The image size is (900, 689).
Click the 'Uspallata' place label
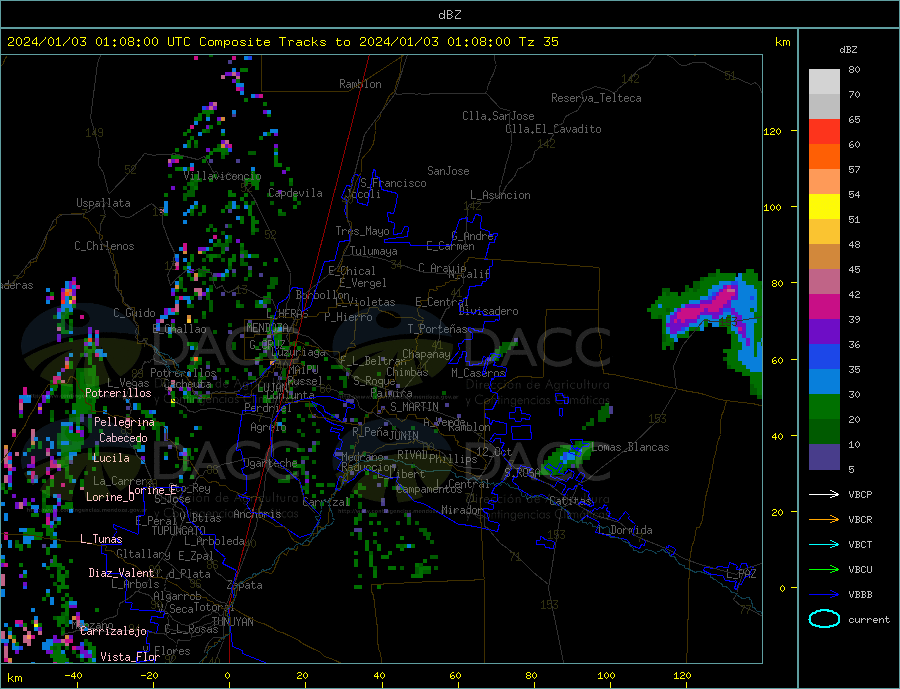[103, 203]
